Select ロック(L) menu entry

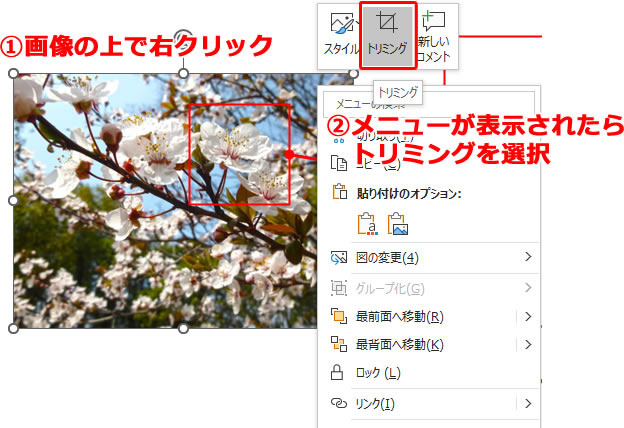tap(378, 373)
